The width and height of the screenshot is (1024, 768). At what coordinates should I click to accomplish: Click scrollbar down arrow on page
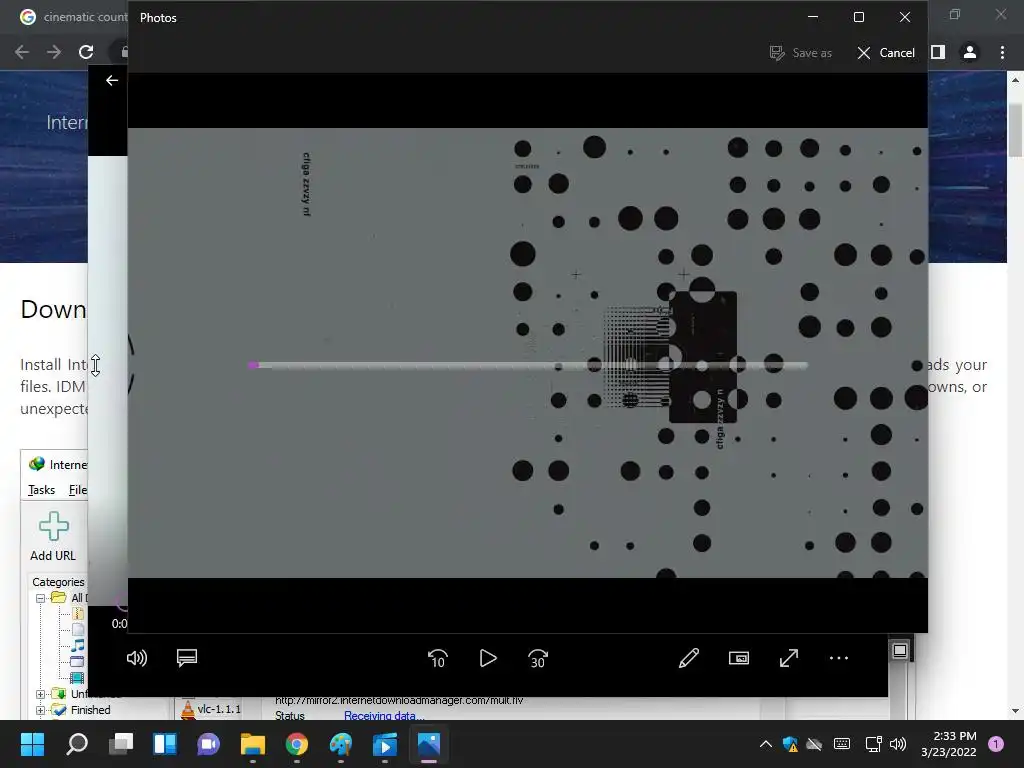(1015, 711)
